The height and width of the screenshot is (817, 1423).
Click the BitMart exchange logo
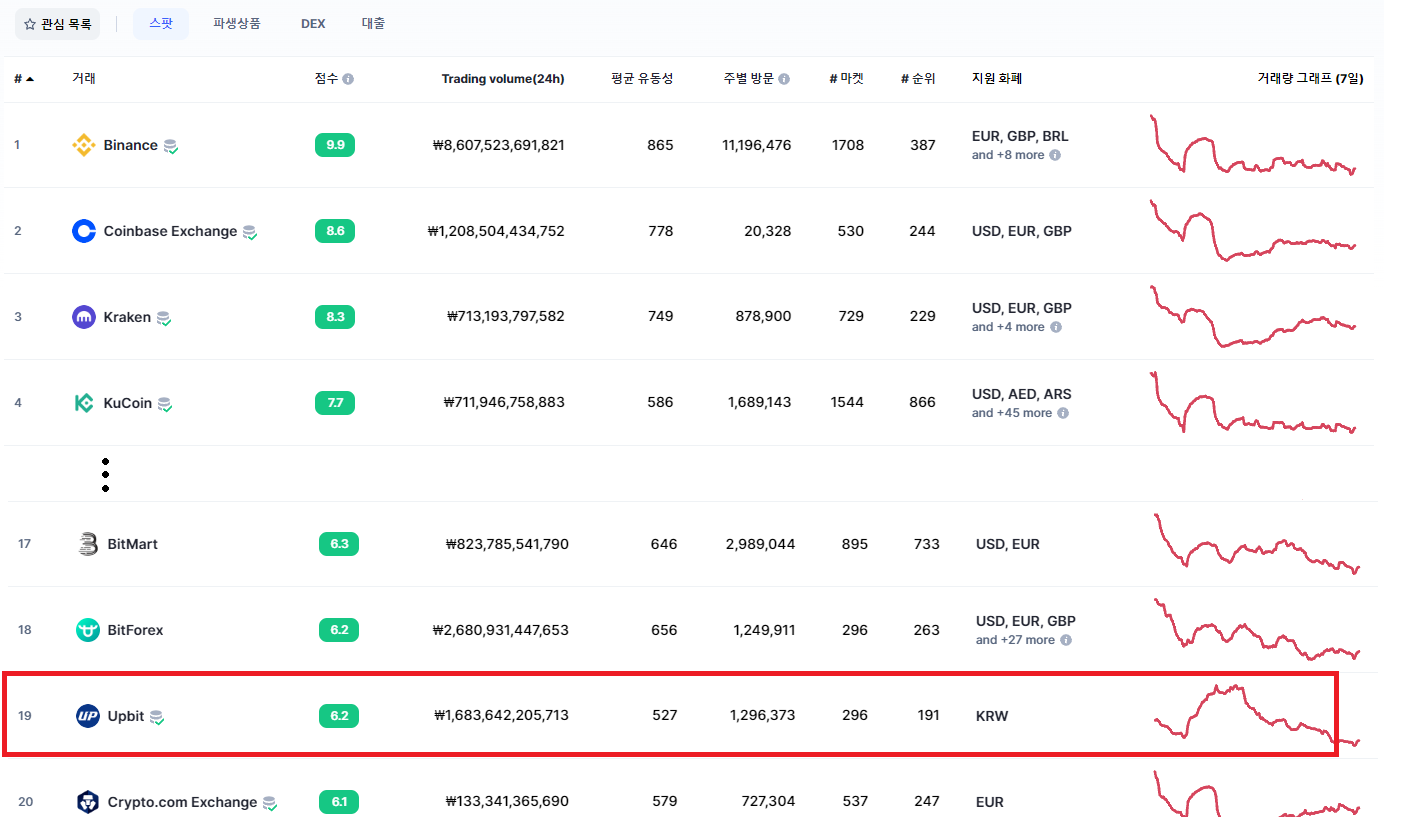coord(88,545)
